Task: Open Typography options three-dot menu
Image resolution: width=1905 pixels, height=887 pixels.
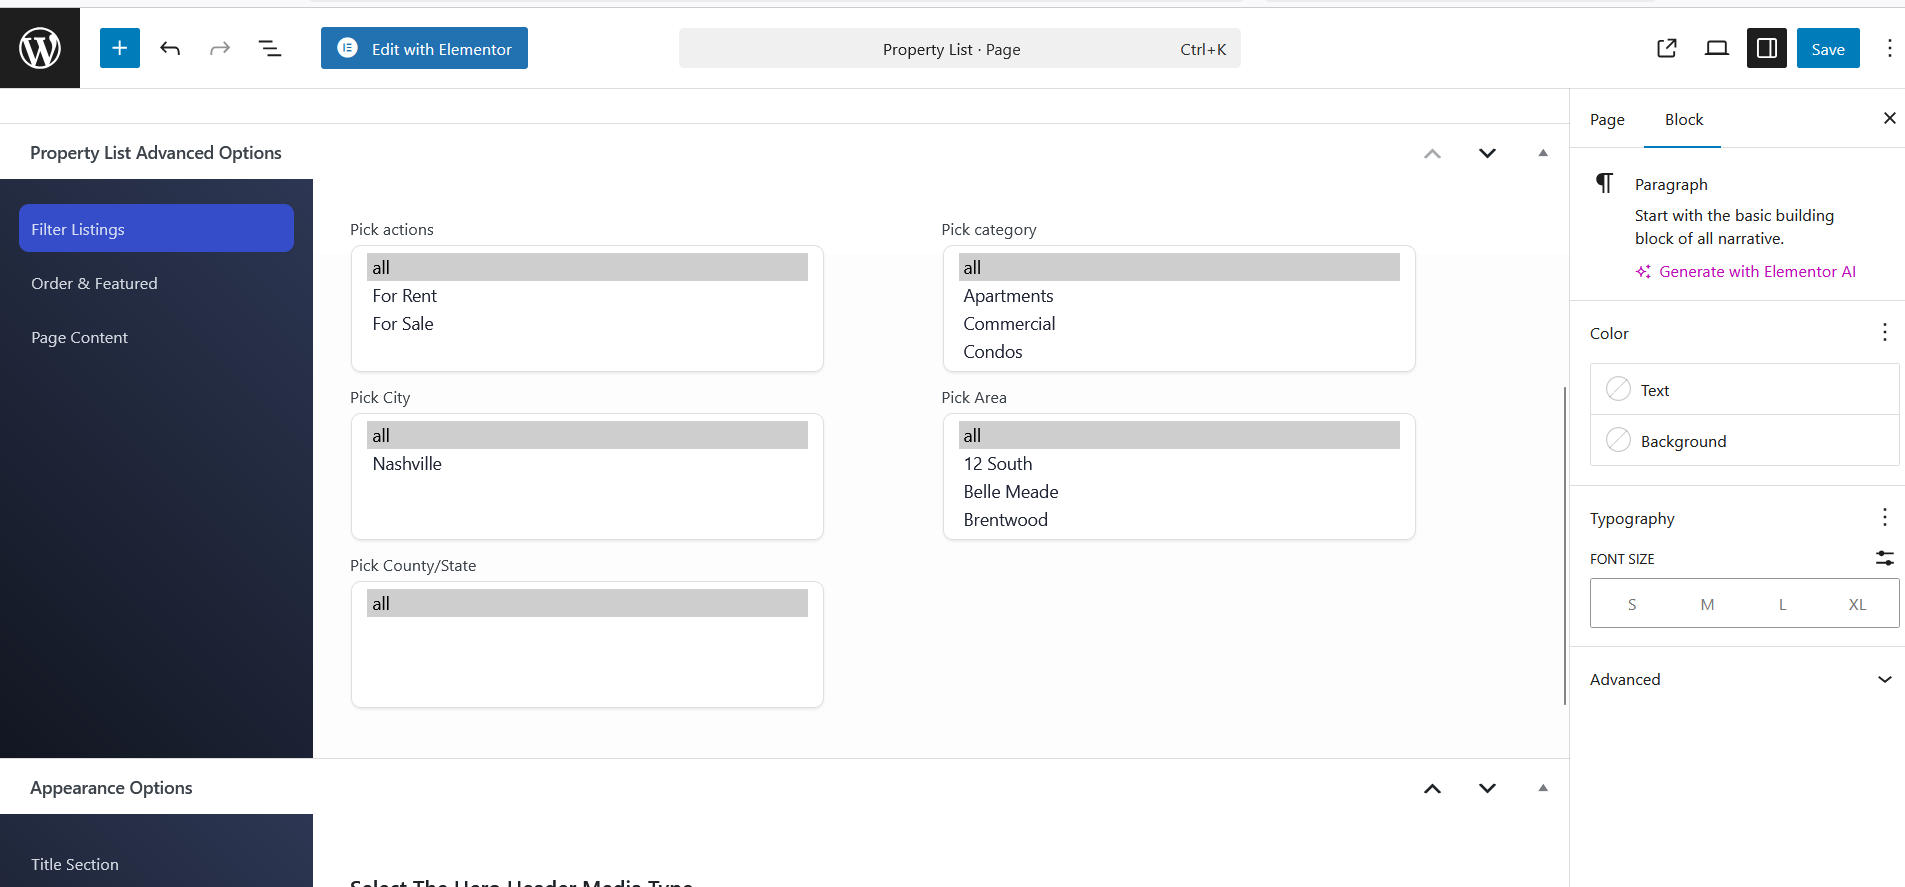Action: pyautogui.click(x=1884, y=517)
